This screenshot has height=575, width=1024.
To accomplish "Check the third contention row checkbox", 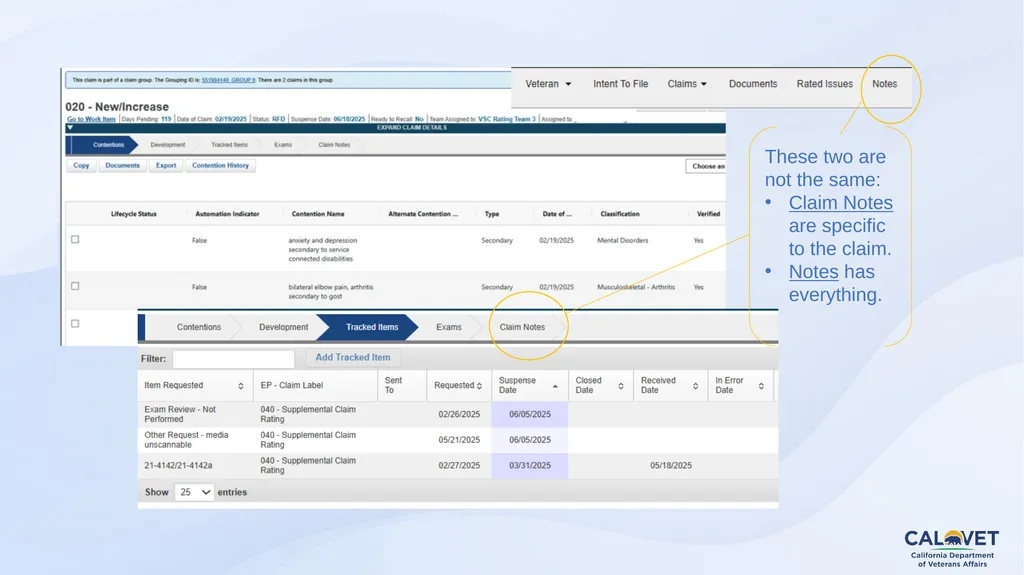I will pos(75,323).
